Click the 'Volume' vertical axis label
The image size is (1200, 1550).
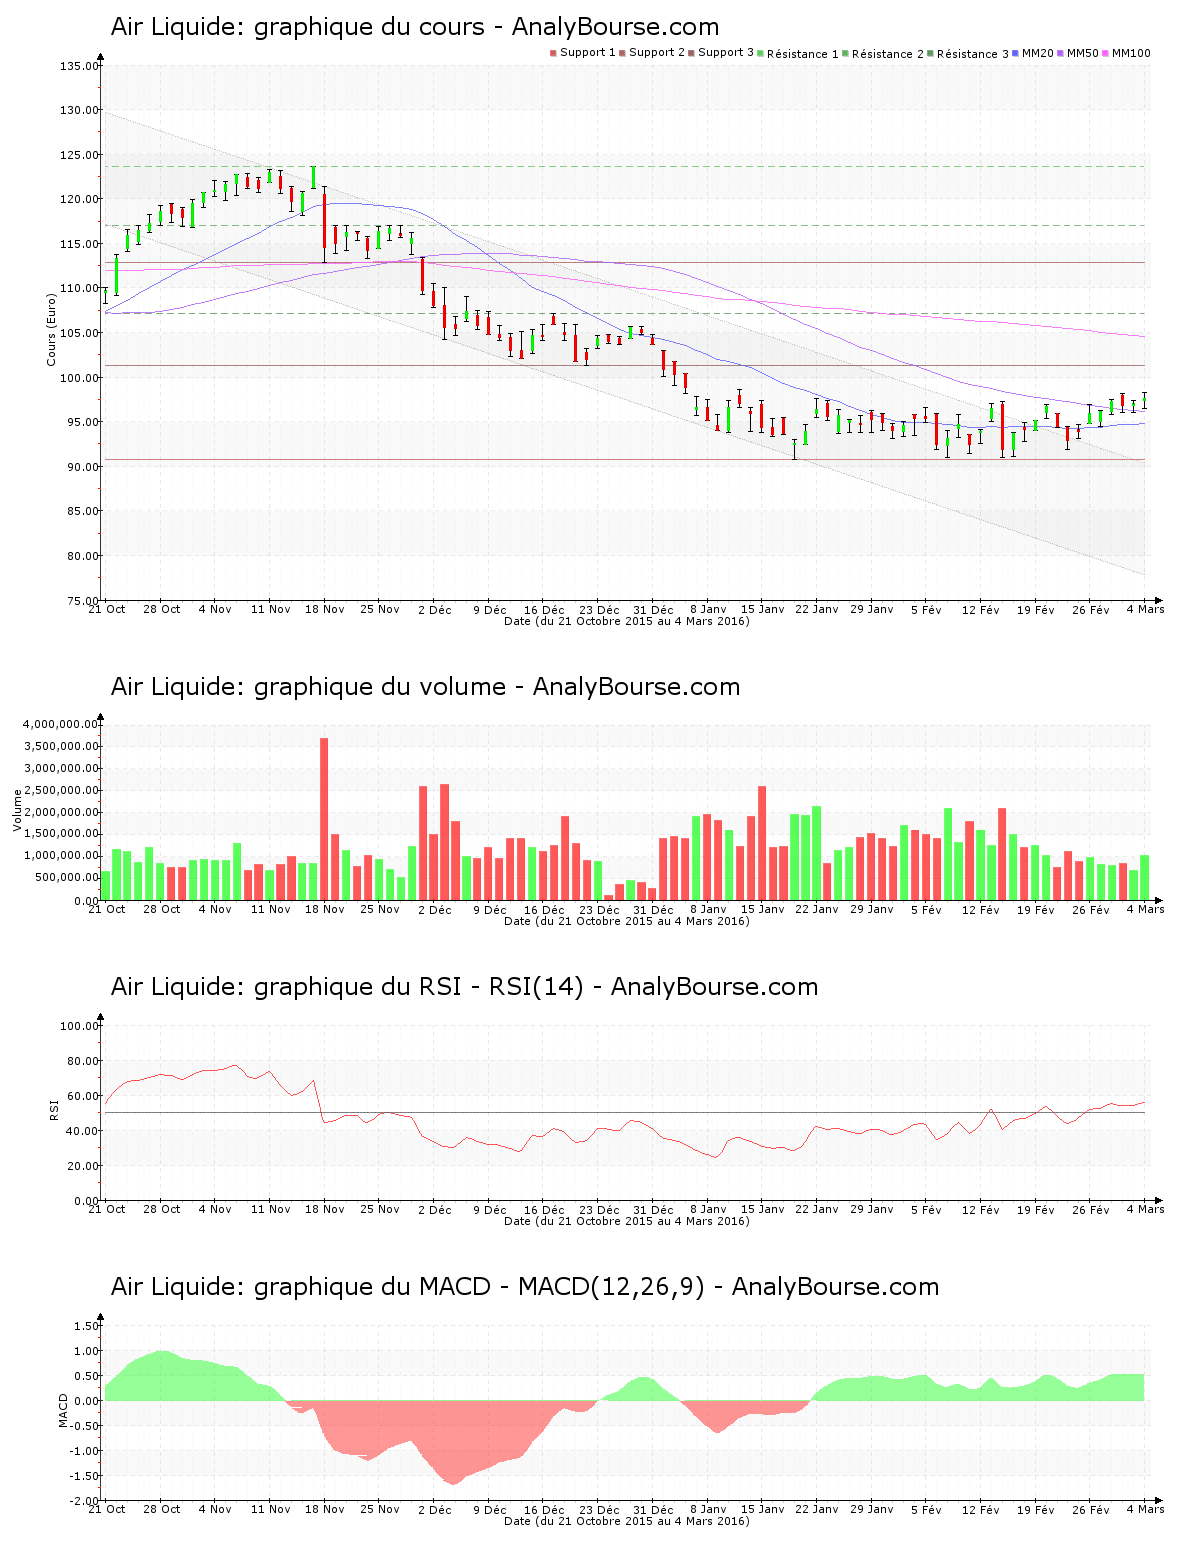click(x=17, y=811)
